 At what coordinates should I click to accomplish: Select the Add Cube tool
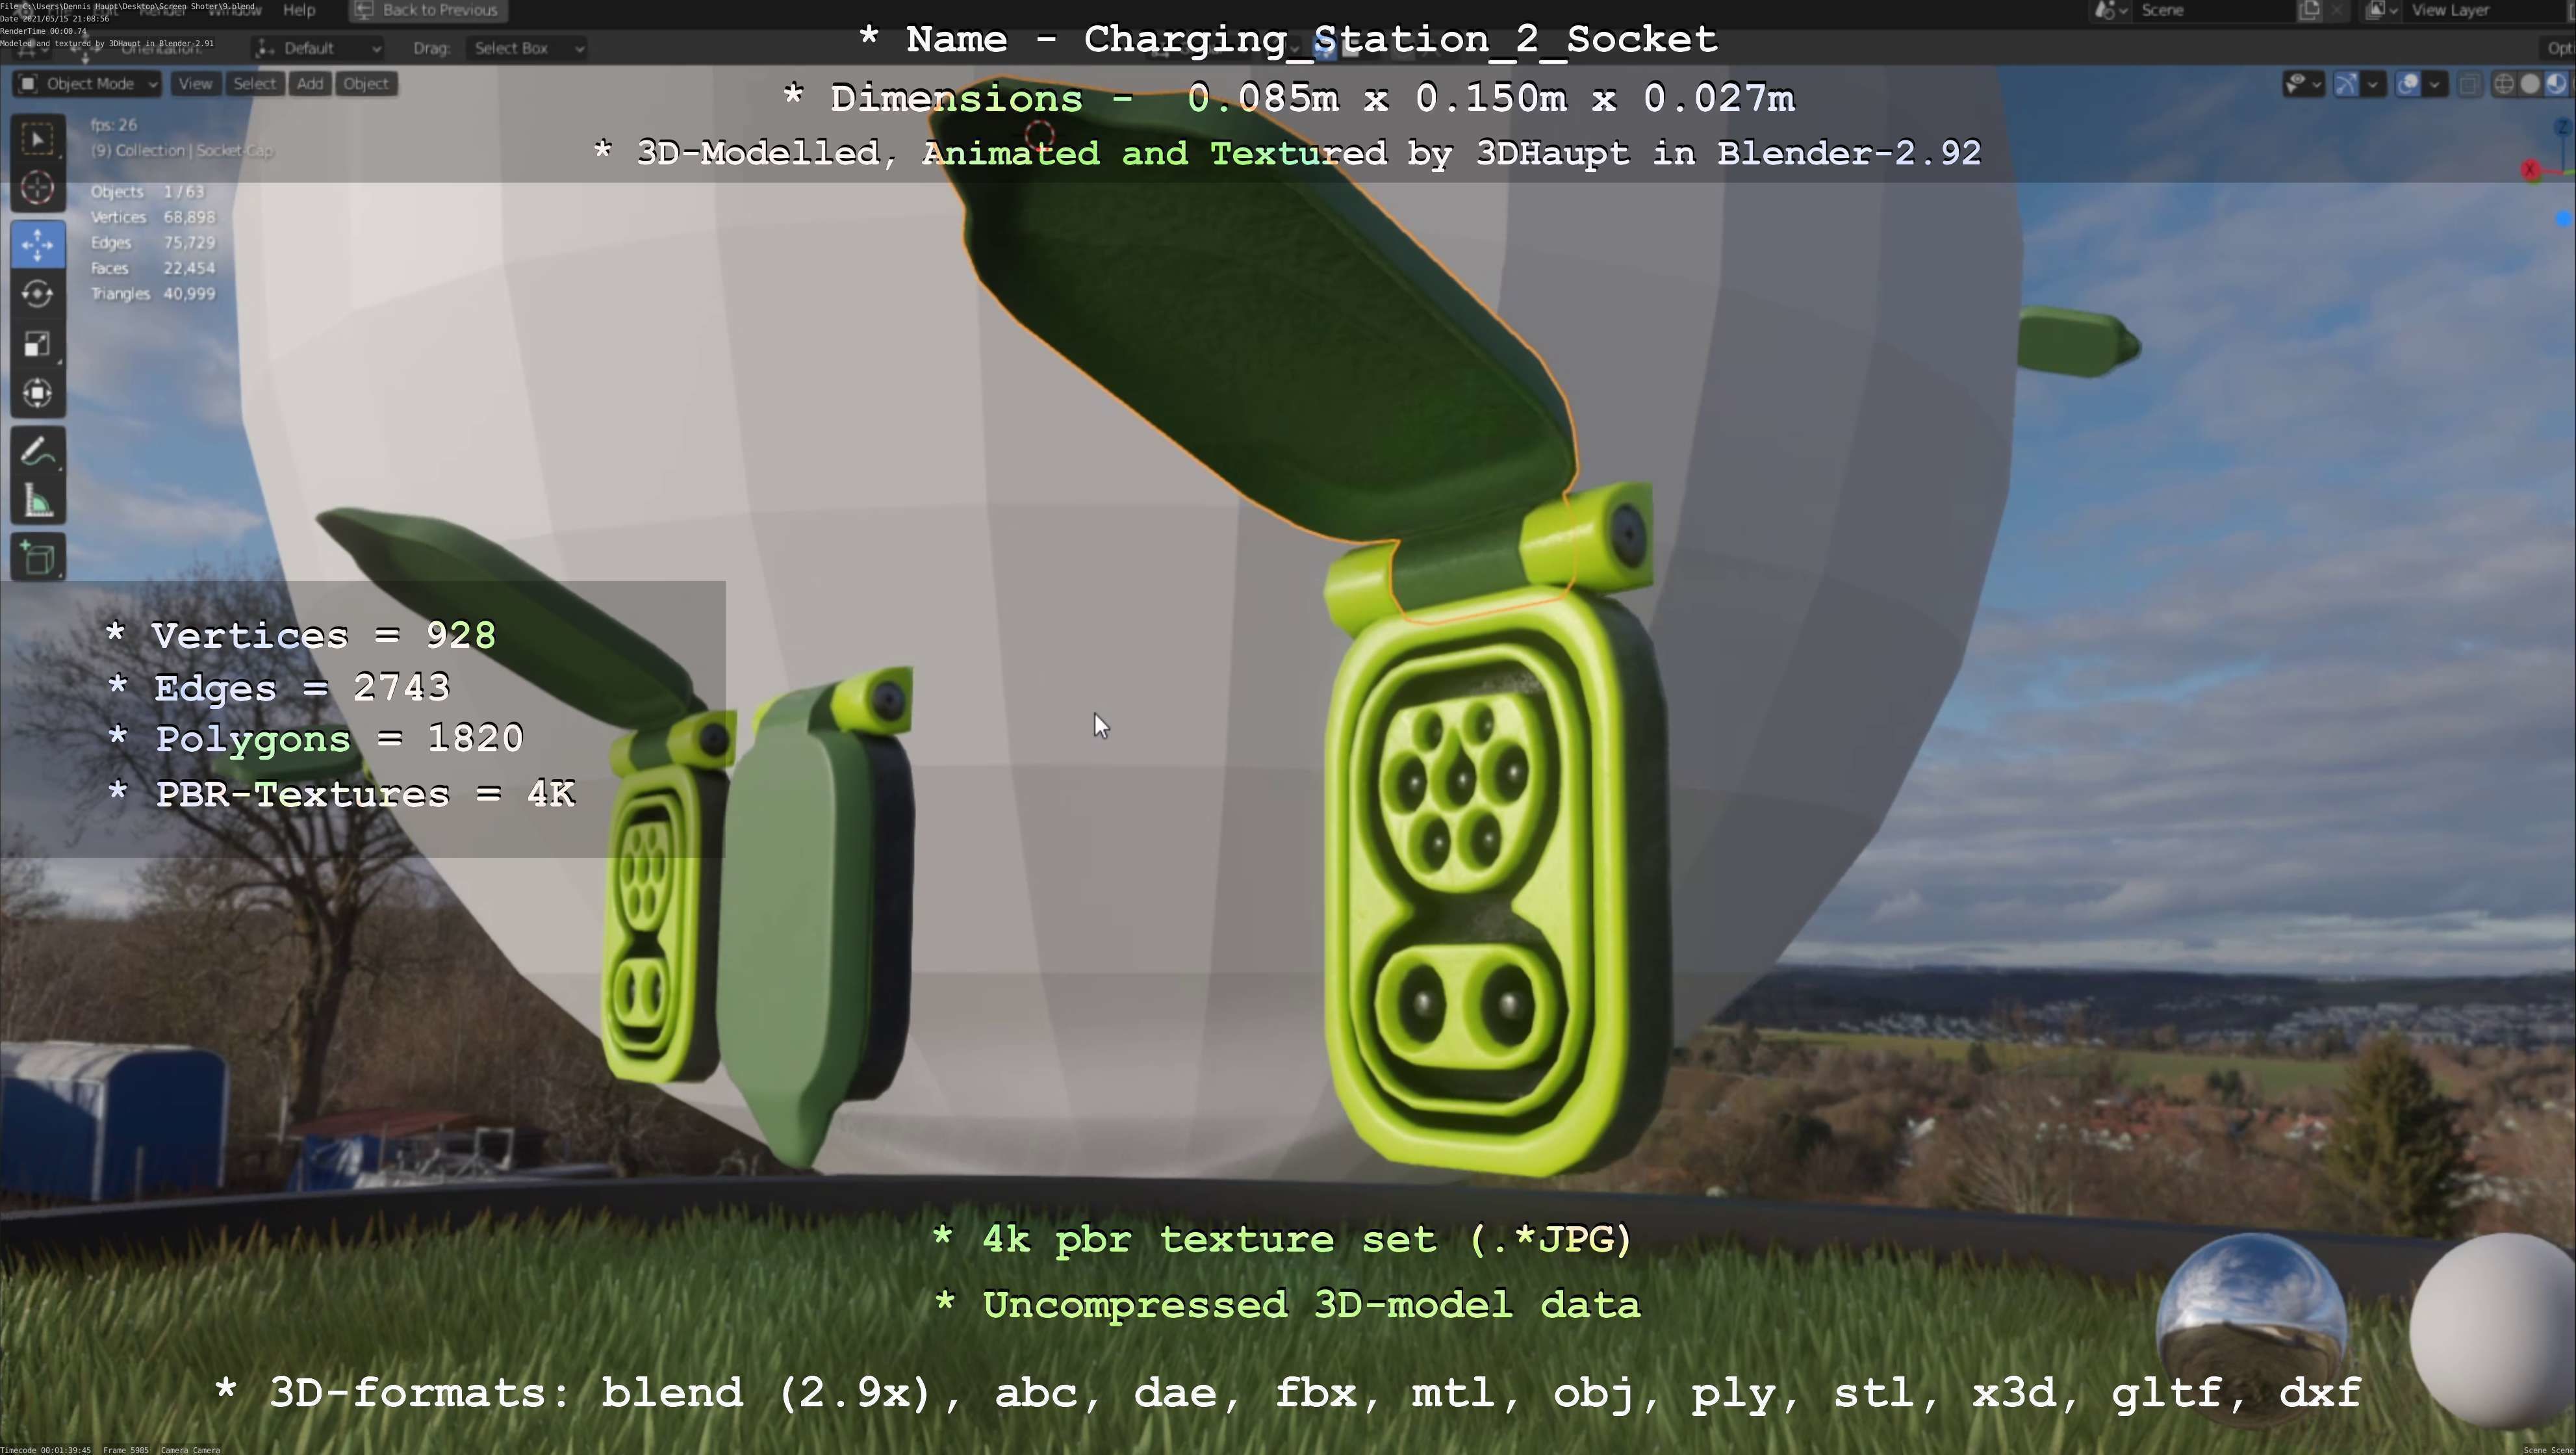click(38, 558)
